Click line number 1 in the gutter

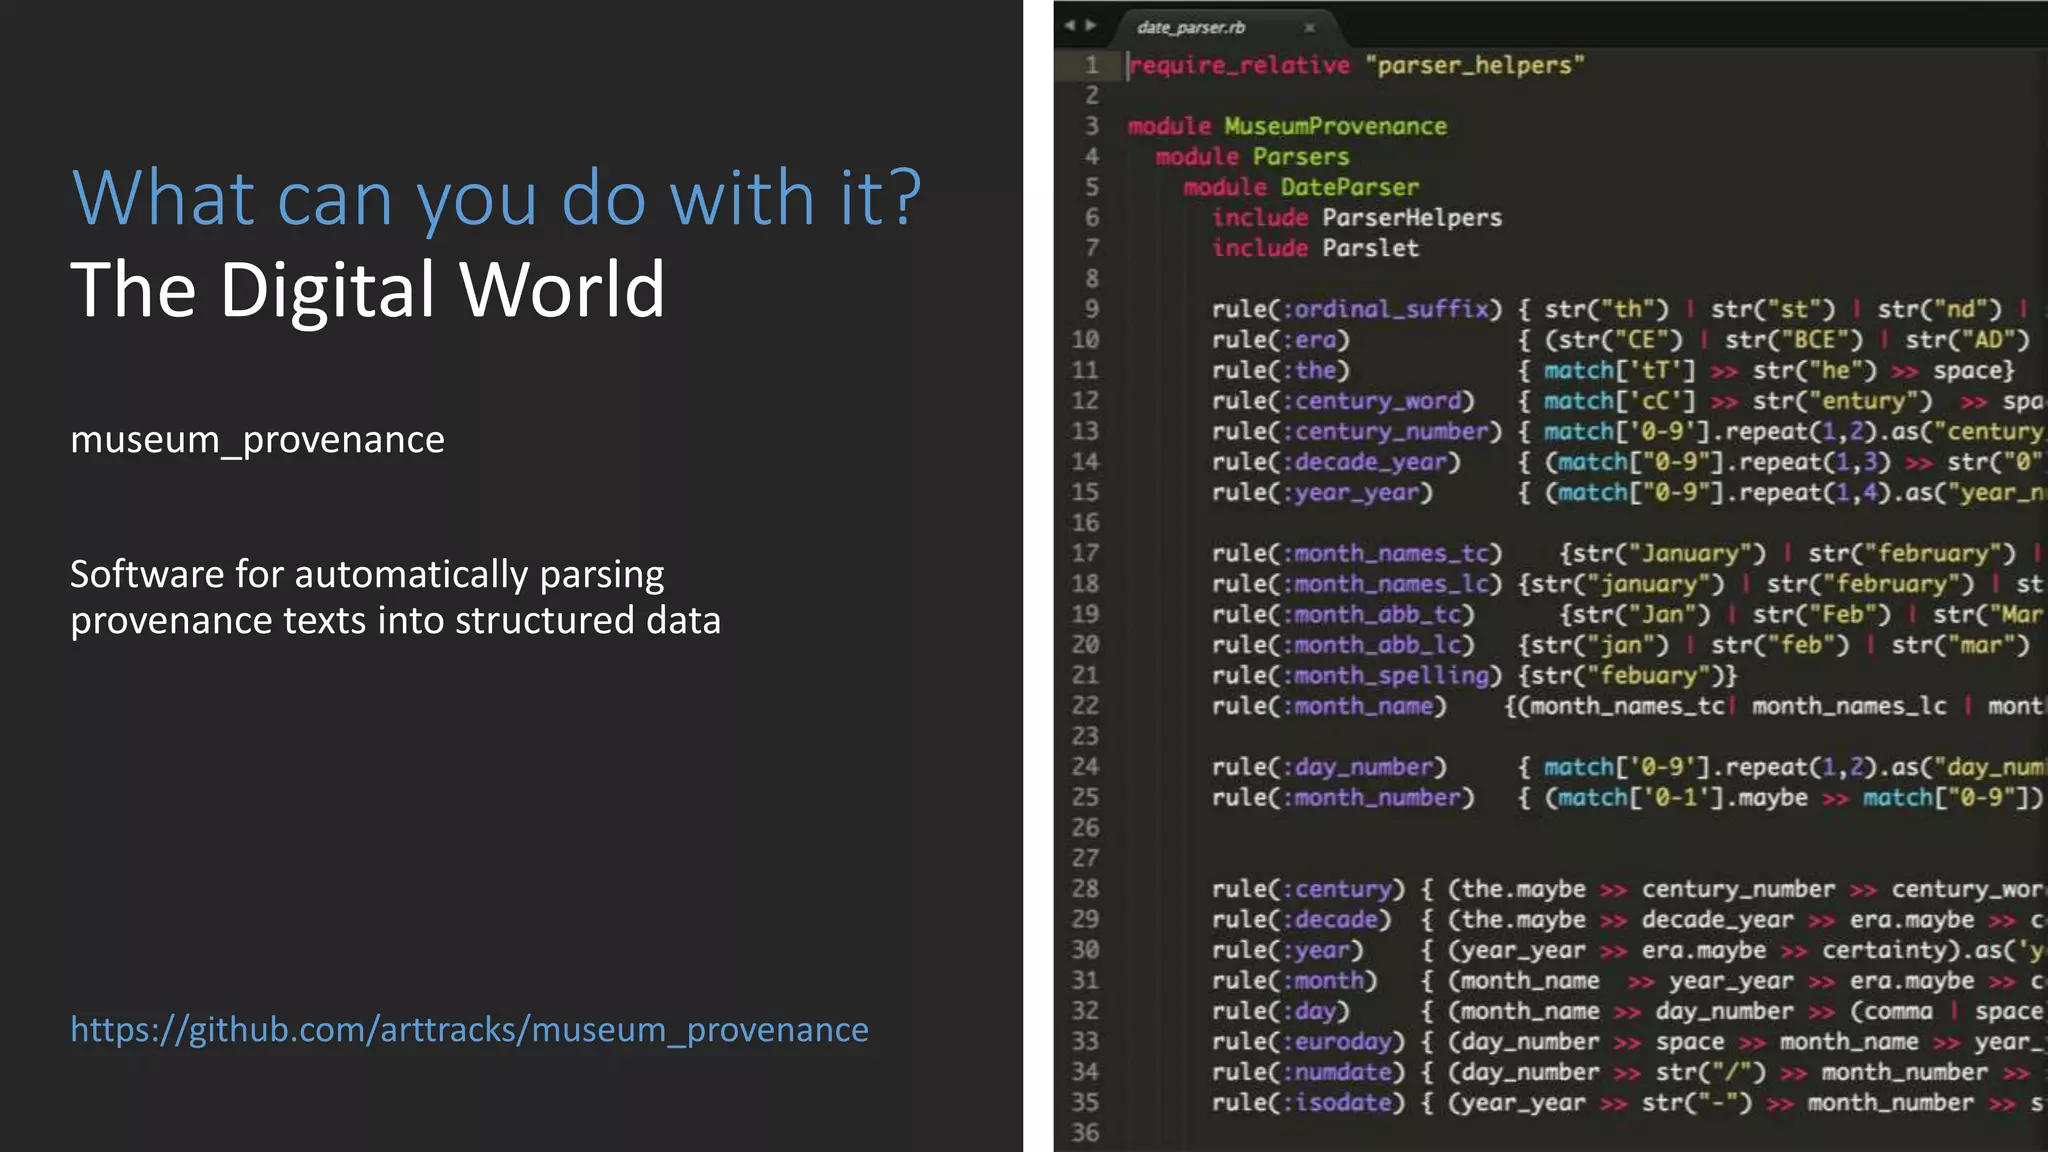(x=1091, y=65)
